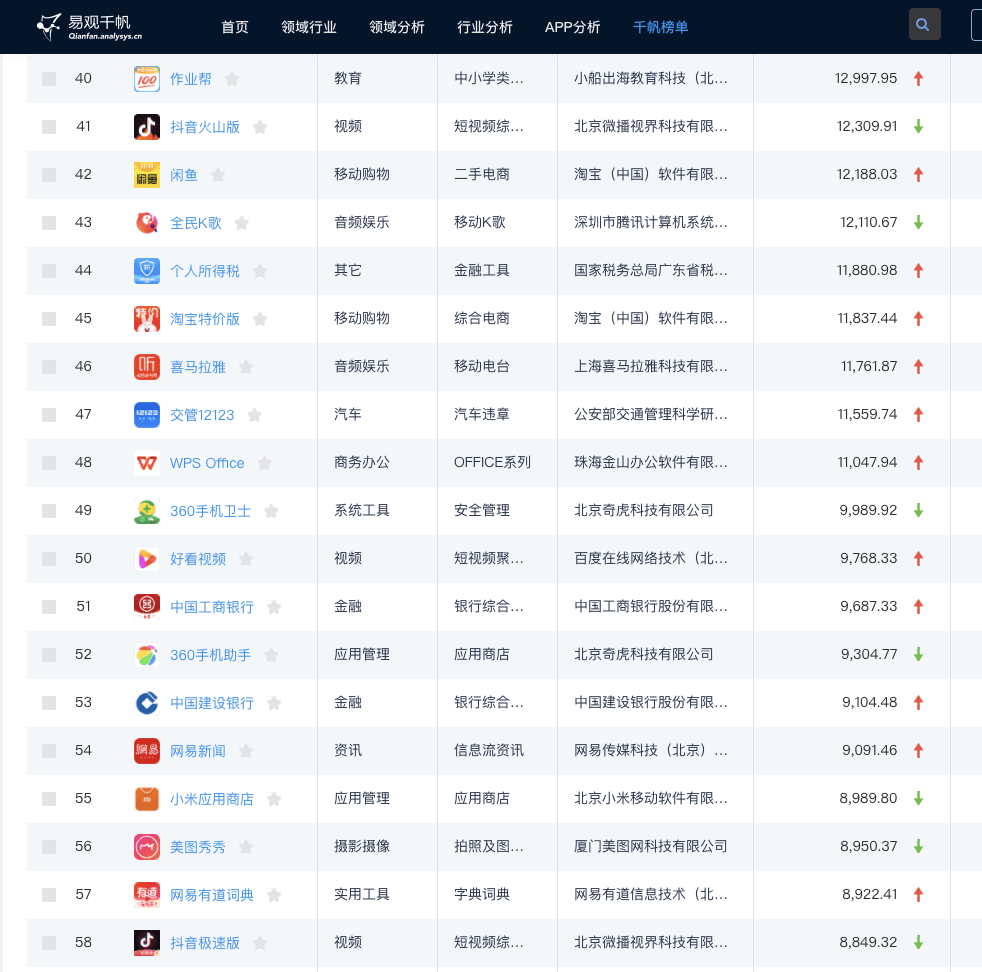
Task: Favorite 闲鱼 with its star icon
Action: tap(218, 175)
